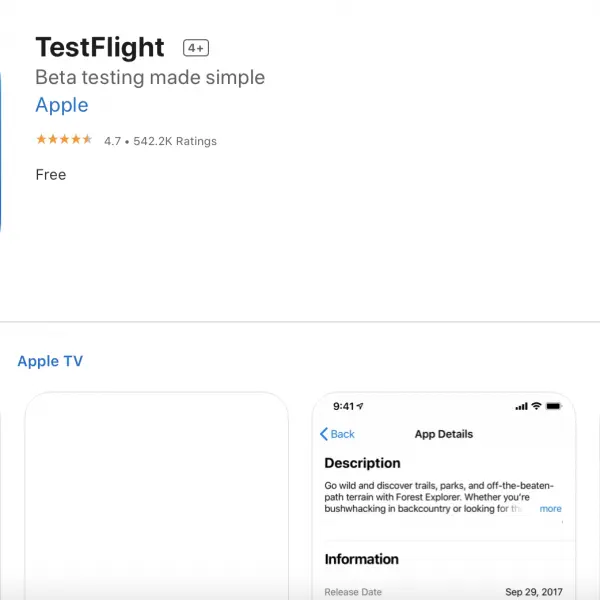Image resolution: width=600 pixels, height=600 pixels.
Task: Click the location arrow next to 9:41
Action: 360,406
